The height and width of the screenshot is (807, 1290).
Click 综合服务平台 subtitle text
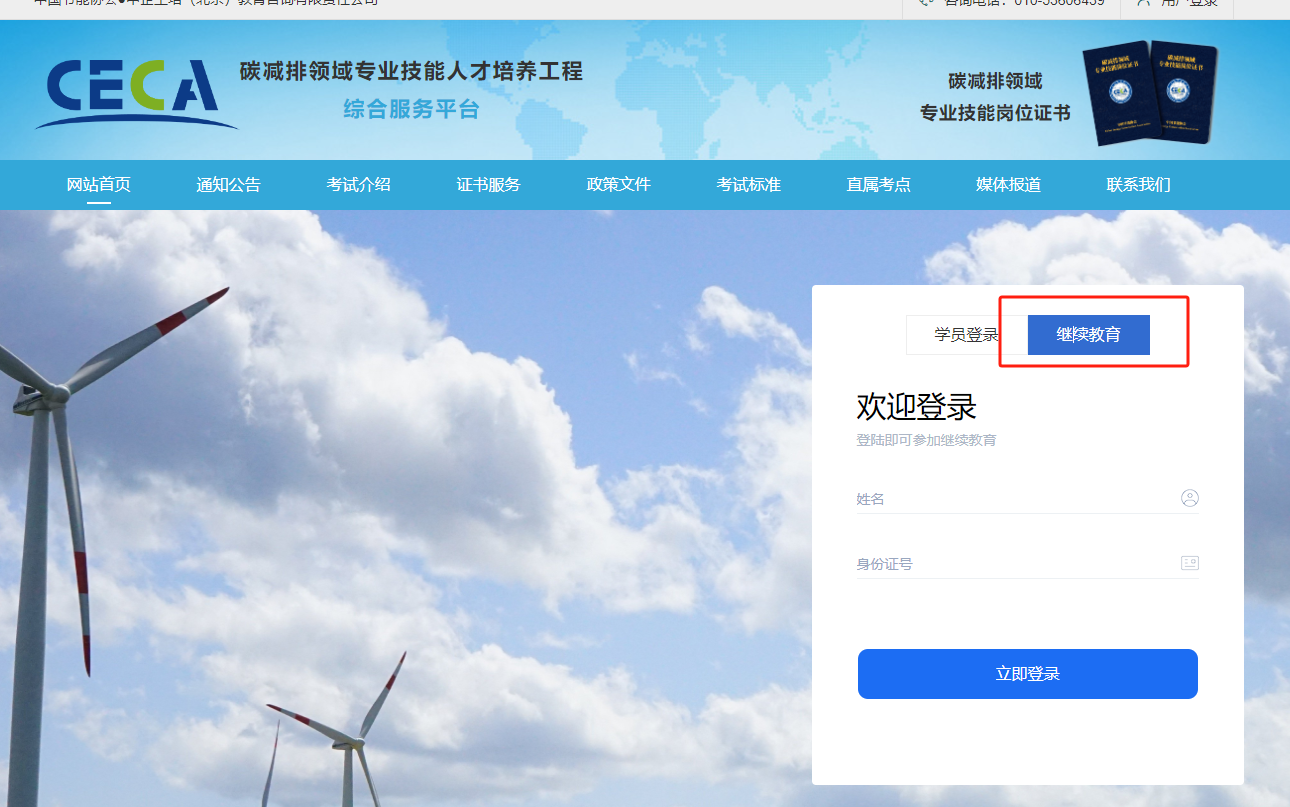[412, 109]
